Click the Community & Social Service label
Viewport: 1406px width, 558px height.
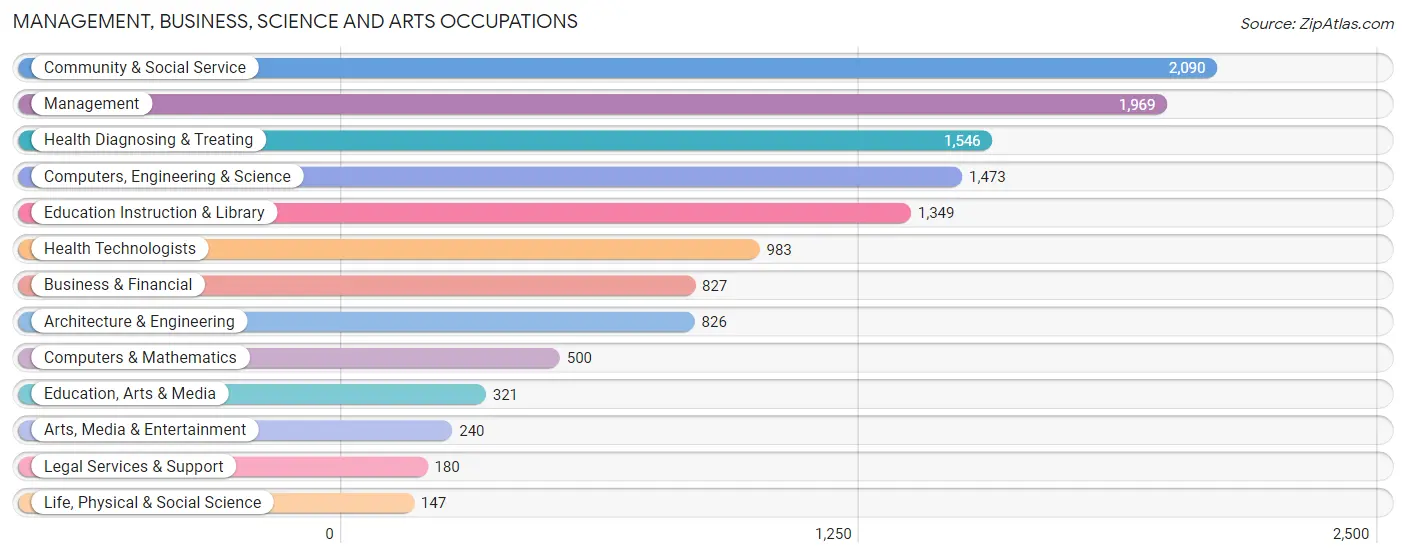tap(145, 68)
